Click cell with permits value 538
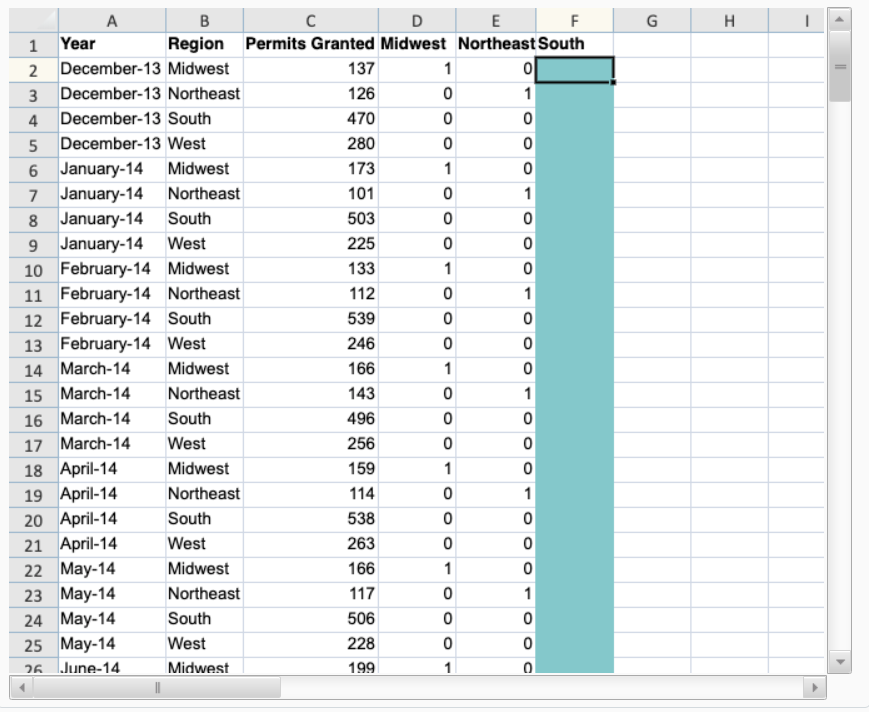 (x=310, y=519)
